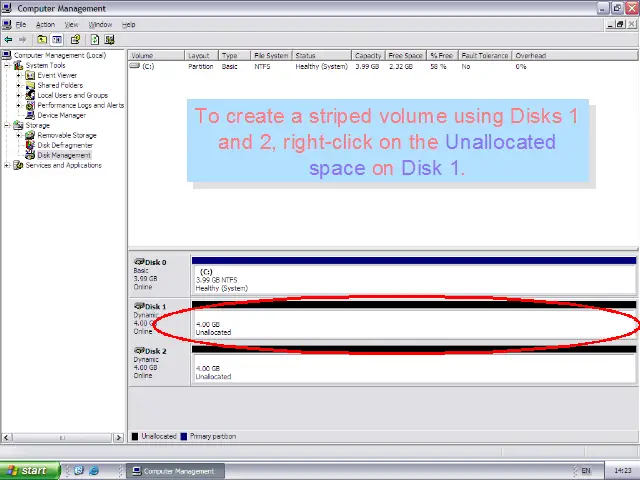Screen dimensions: 640x480
Task: Click the Disk 2 drive icon
Action: 139,351
